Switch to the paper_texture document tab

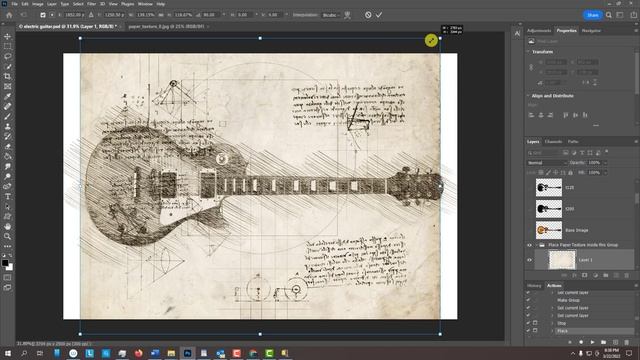point(166,27)
